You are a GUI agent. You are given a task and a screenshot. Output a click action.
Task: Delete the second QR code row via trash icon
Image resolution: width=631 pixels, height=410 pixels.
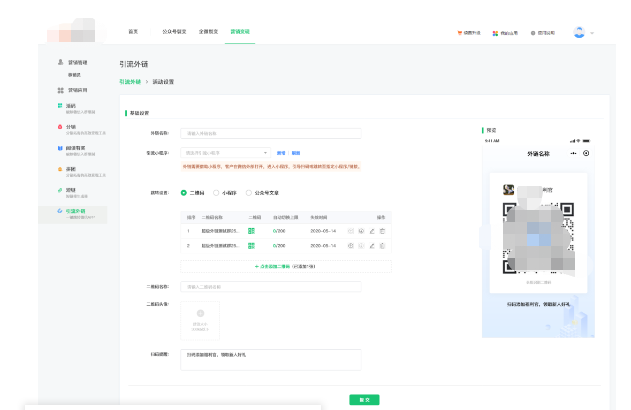(x=382, y=244)
